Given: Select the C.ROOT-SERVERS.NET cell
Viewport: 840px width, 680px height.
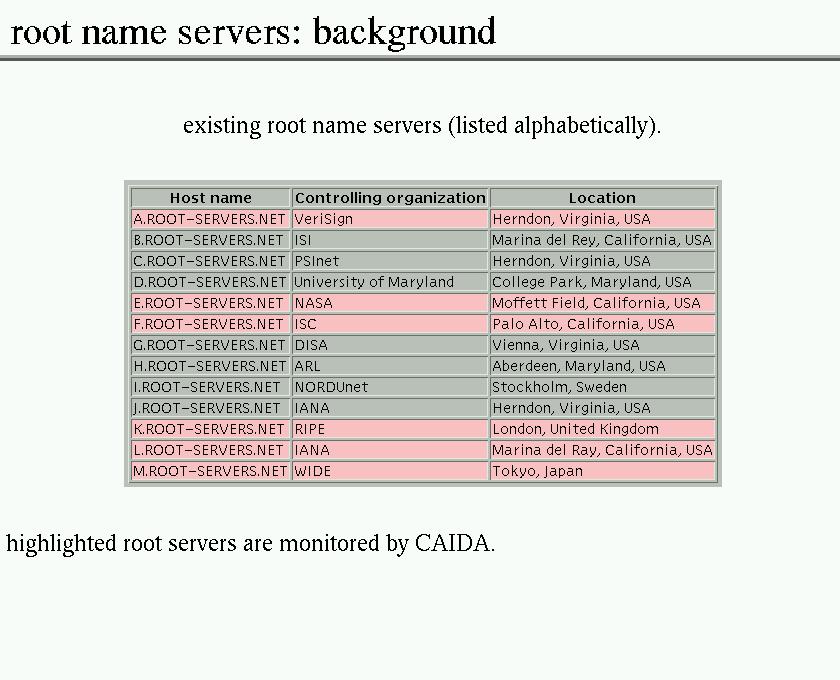Looking at the screenshot, I should [211, 261].
